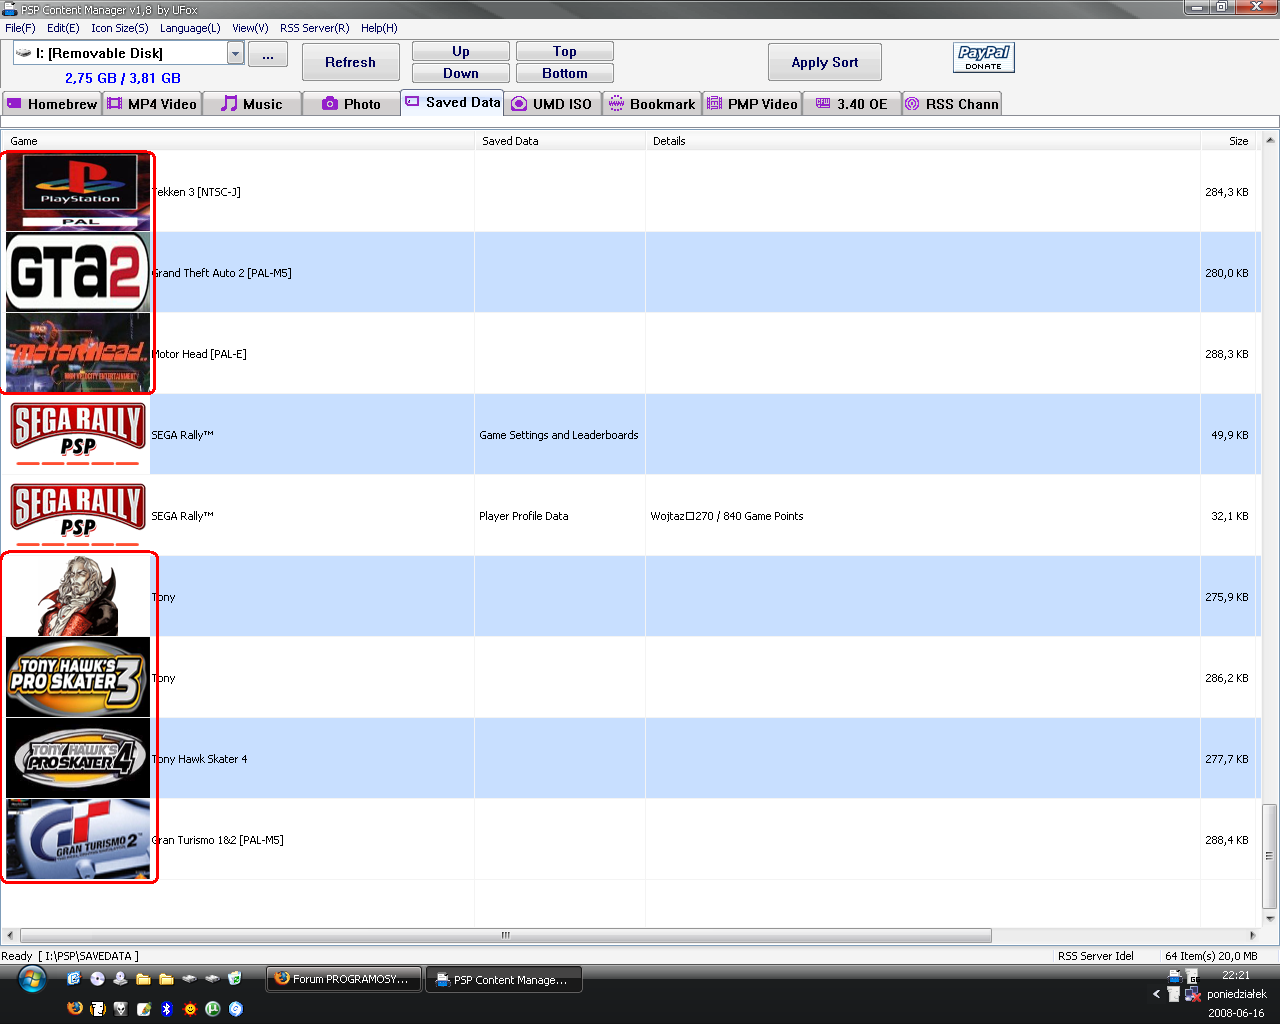Image resolution: width=1280 pixels, height=1024 pixels.
Task: Open the Edit menu
Action: pyautogui.click(x=63, y=28)
